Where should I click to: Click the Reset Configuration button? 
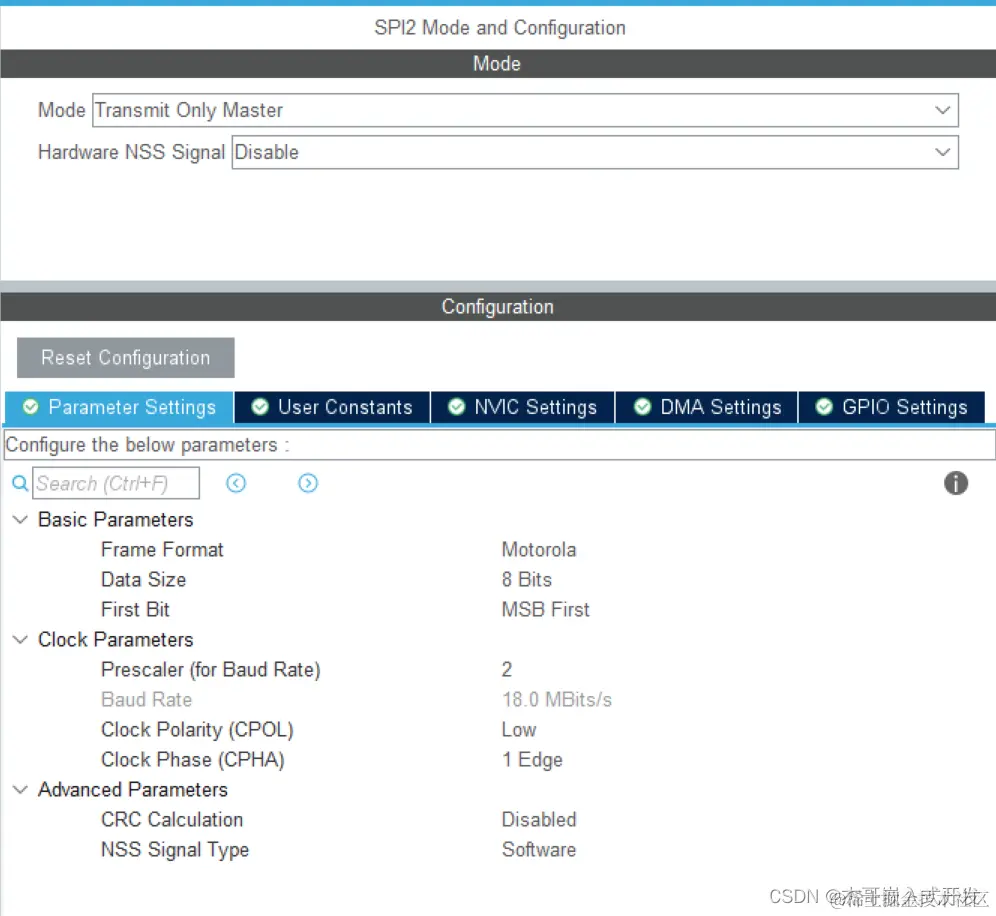(x=126, y=358)
